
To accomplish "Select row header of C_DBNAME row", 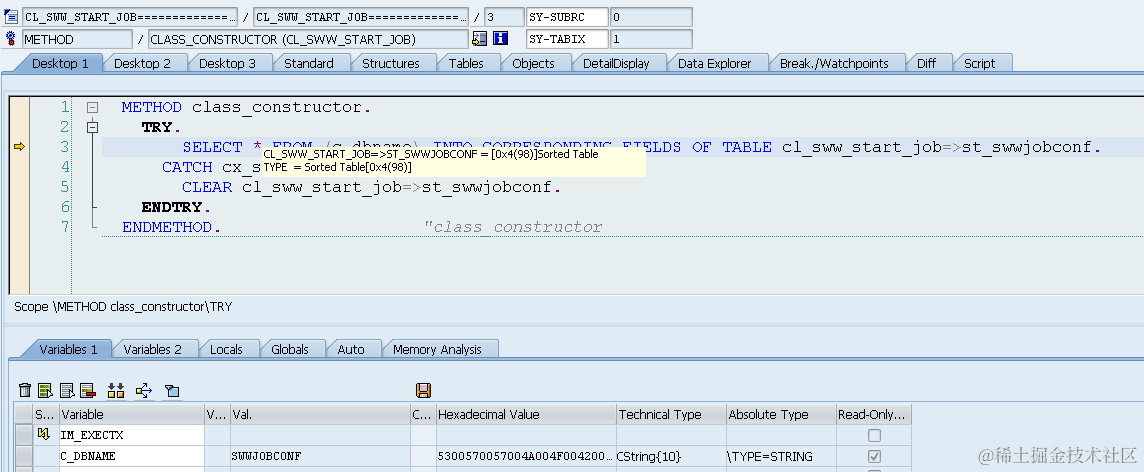I will pos(24,457).
